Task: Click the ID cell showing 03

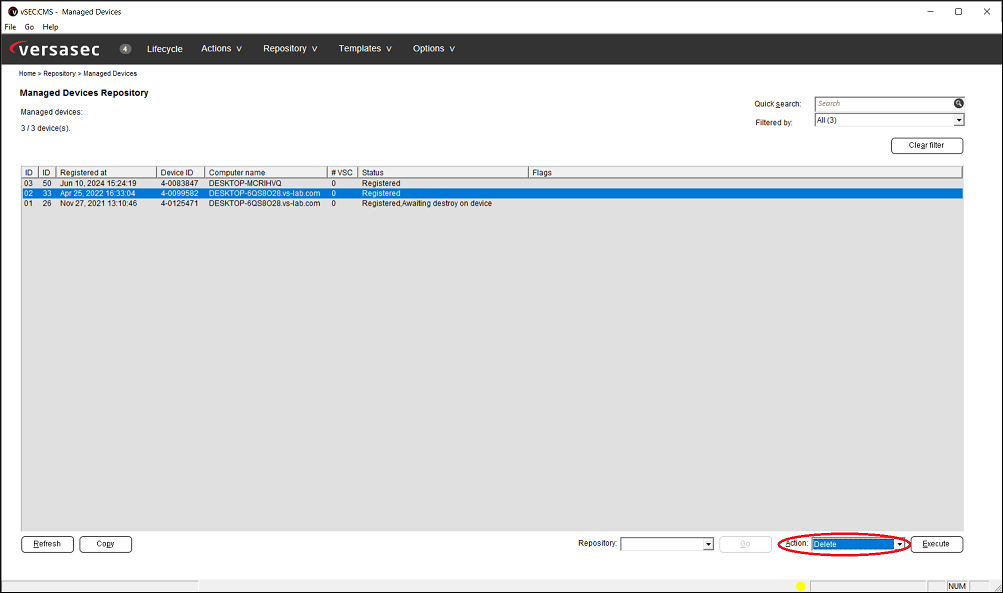Action: pyautogui.click(x=28, y=183)
